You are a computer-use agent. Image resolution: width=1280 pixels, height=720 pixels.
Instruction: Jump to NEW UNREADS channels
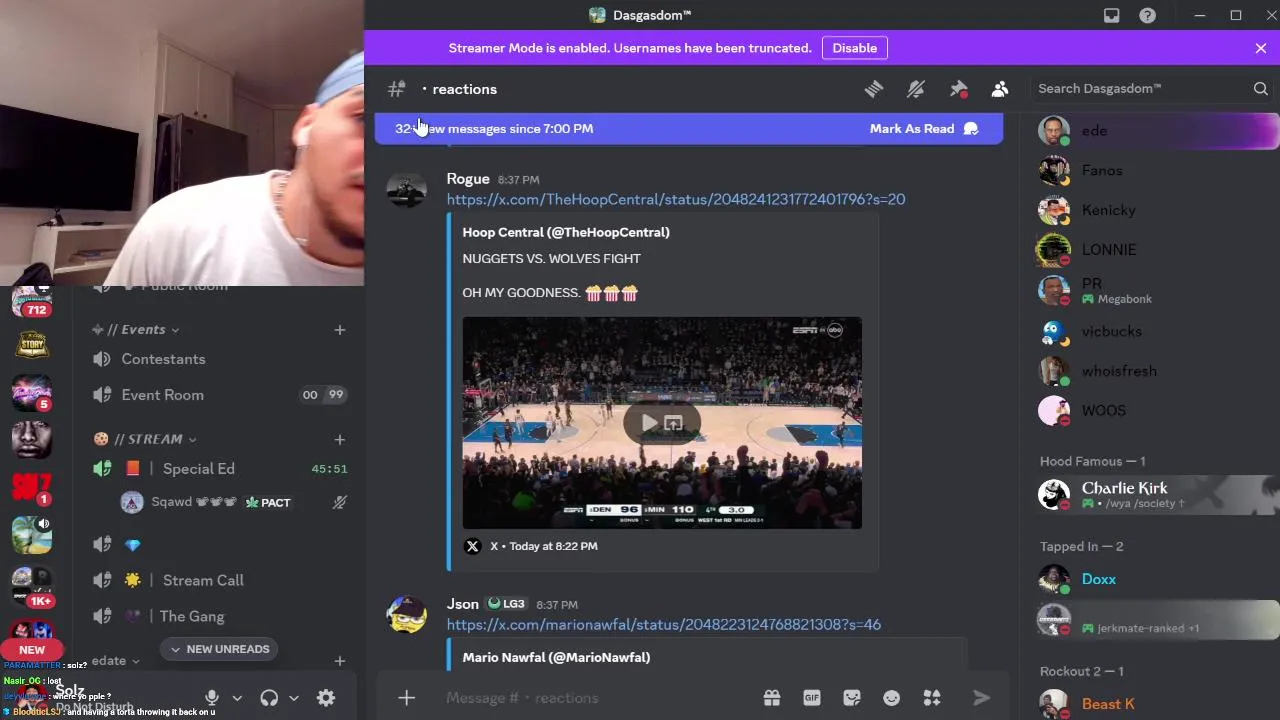point(219,649)
